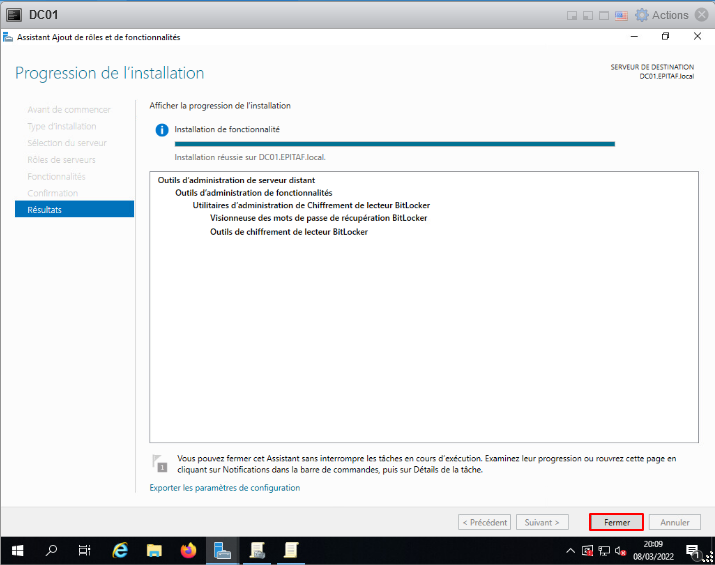
Task: Open the notification center icon
Action: click(692, 550)
